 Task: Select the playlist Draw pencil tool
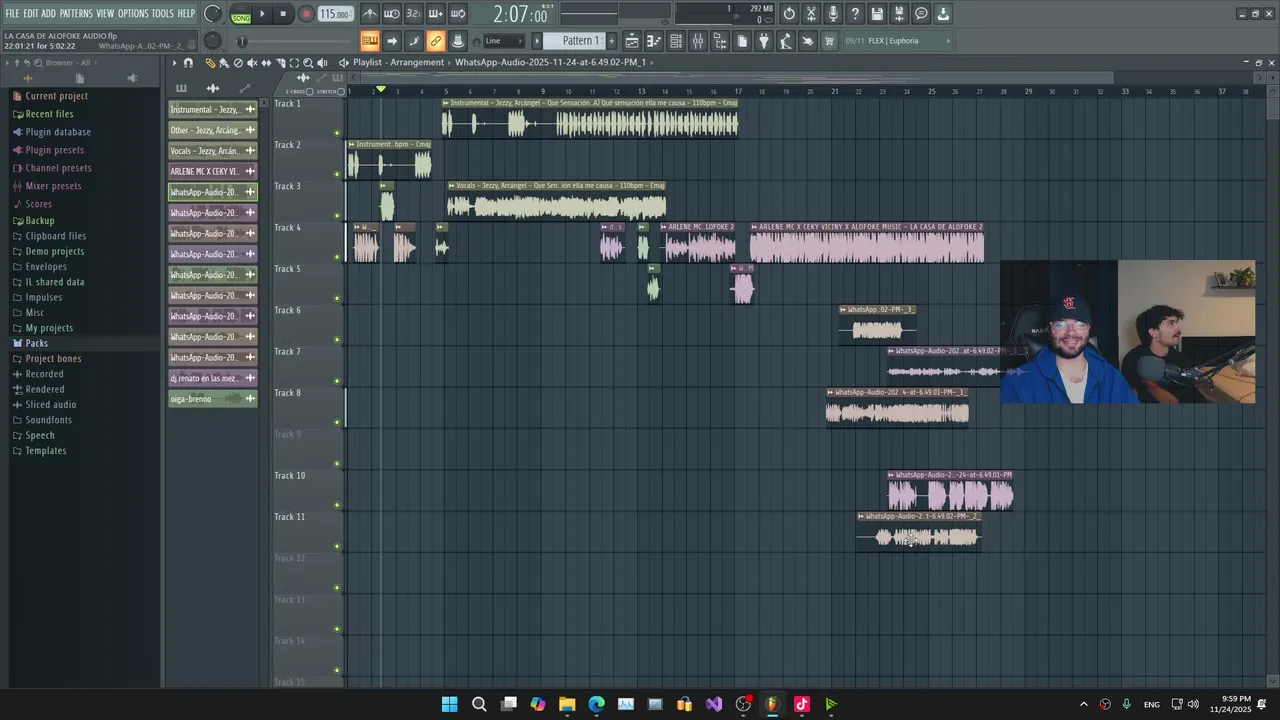pos(210,63)
